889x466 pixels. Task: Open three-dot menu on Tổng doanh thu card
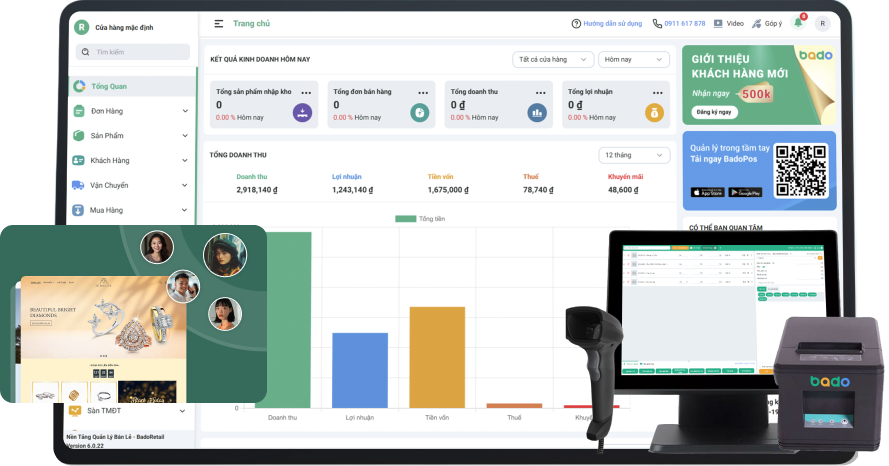[540, 92]
